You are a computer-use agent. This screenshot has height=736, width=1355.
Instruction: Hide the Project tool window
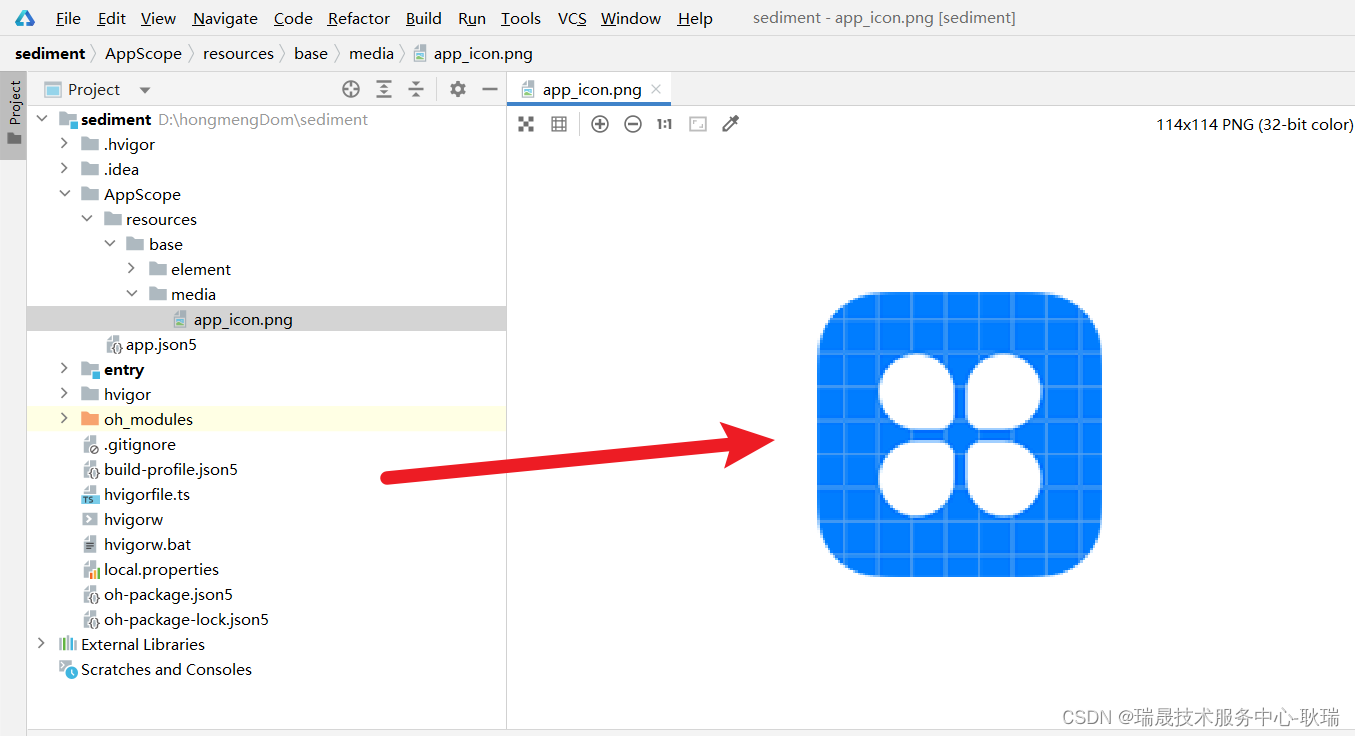[x=490, y=89]
